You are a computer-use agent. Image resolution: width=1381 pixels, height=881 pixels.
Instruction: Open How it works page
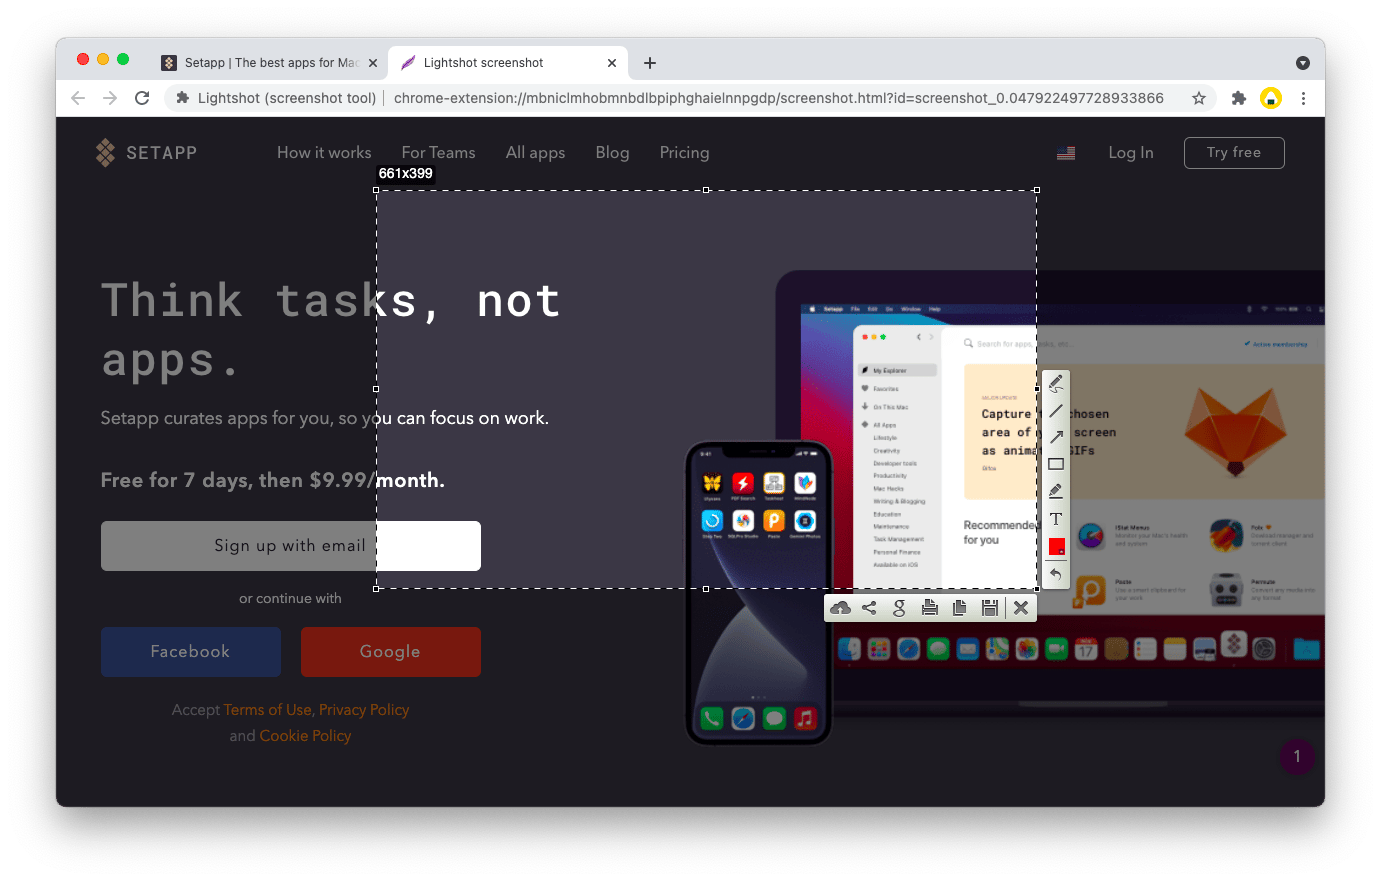(324, 153)
